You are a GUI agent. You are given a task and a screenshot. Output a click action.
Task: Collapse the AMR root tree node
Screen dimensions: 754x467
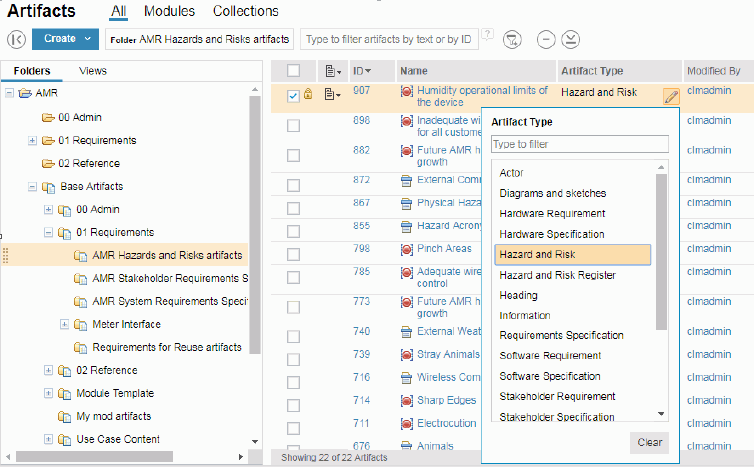tap(9, 93)
